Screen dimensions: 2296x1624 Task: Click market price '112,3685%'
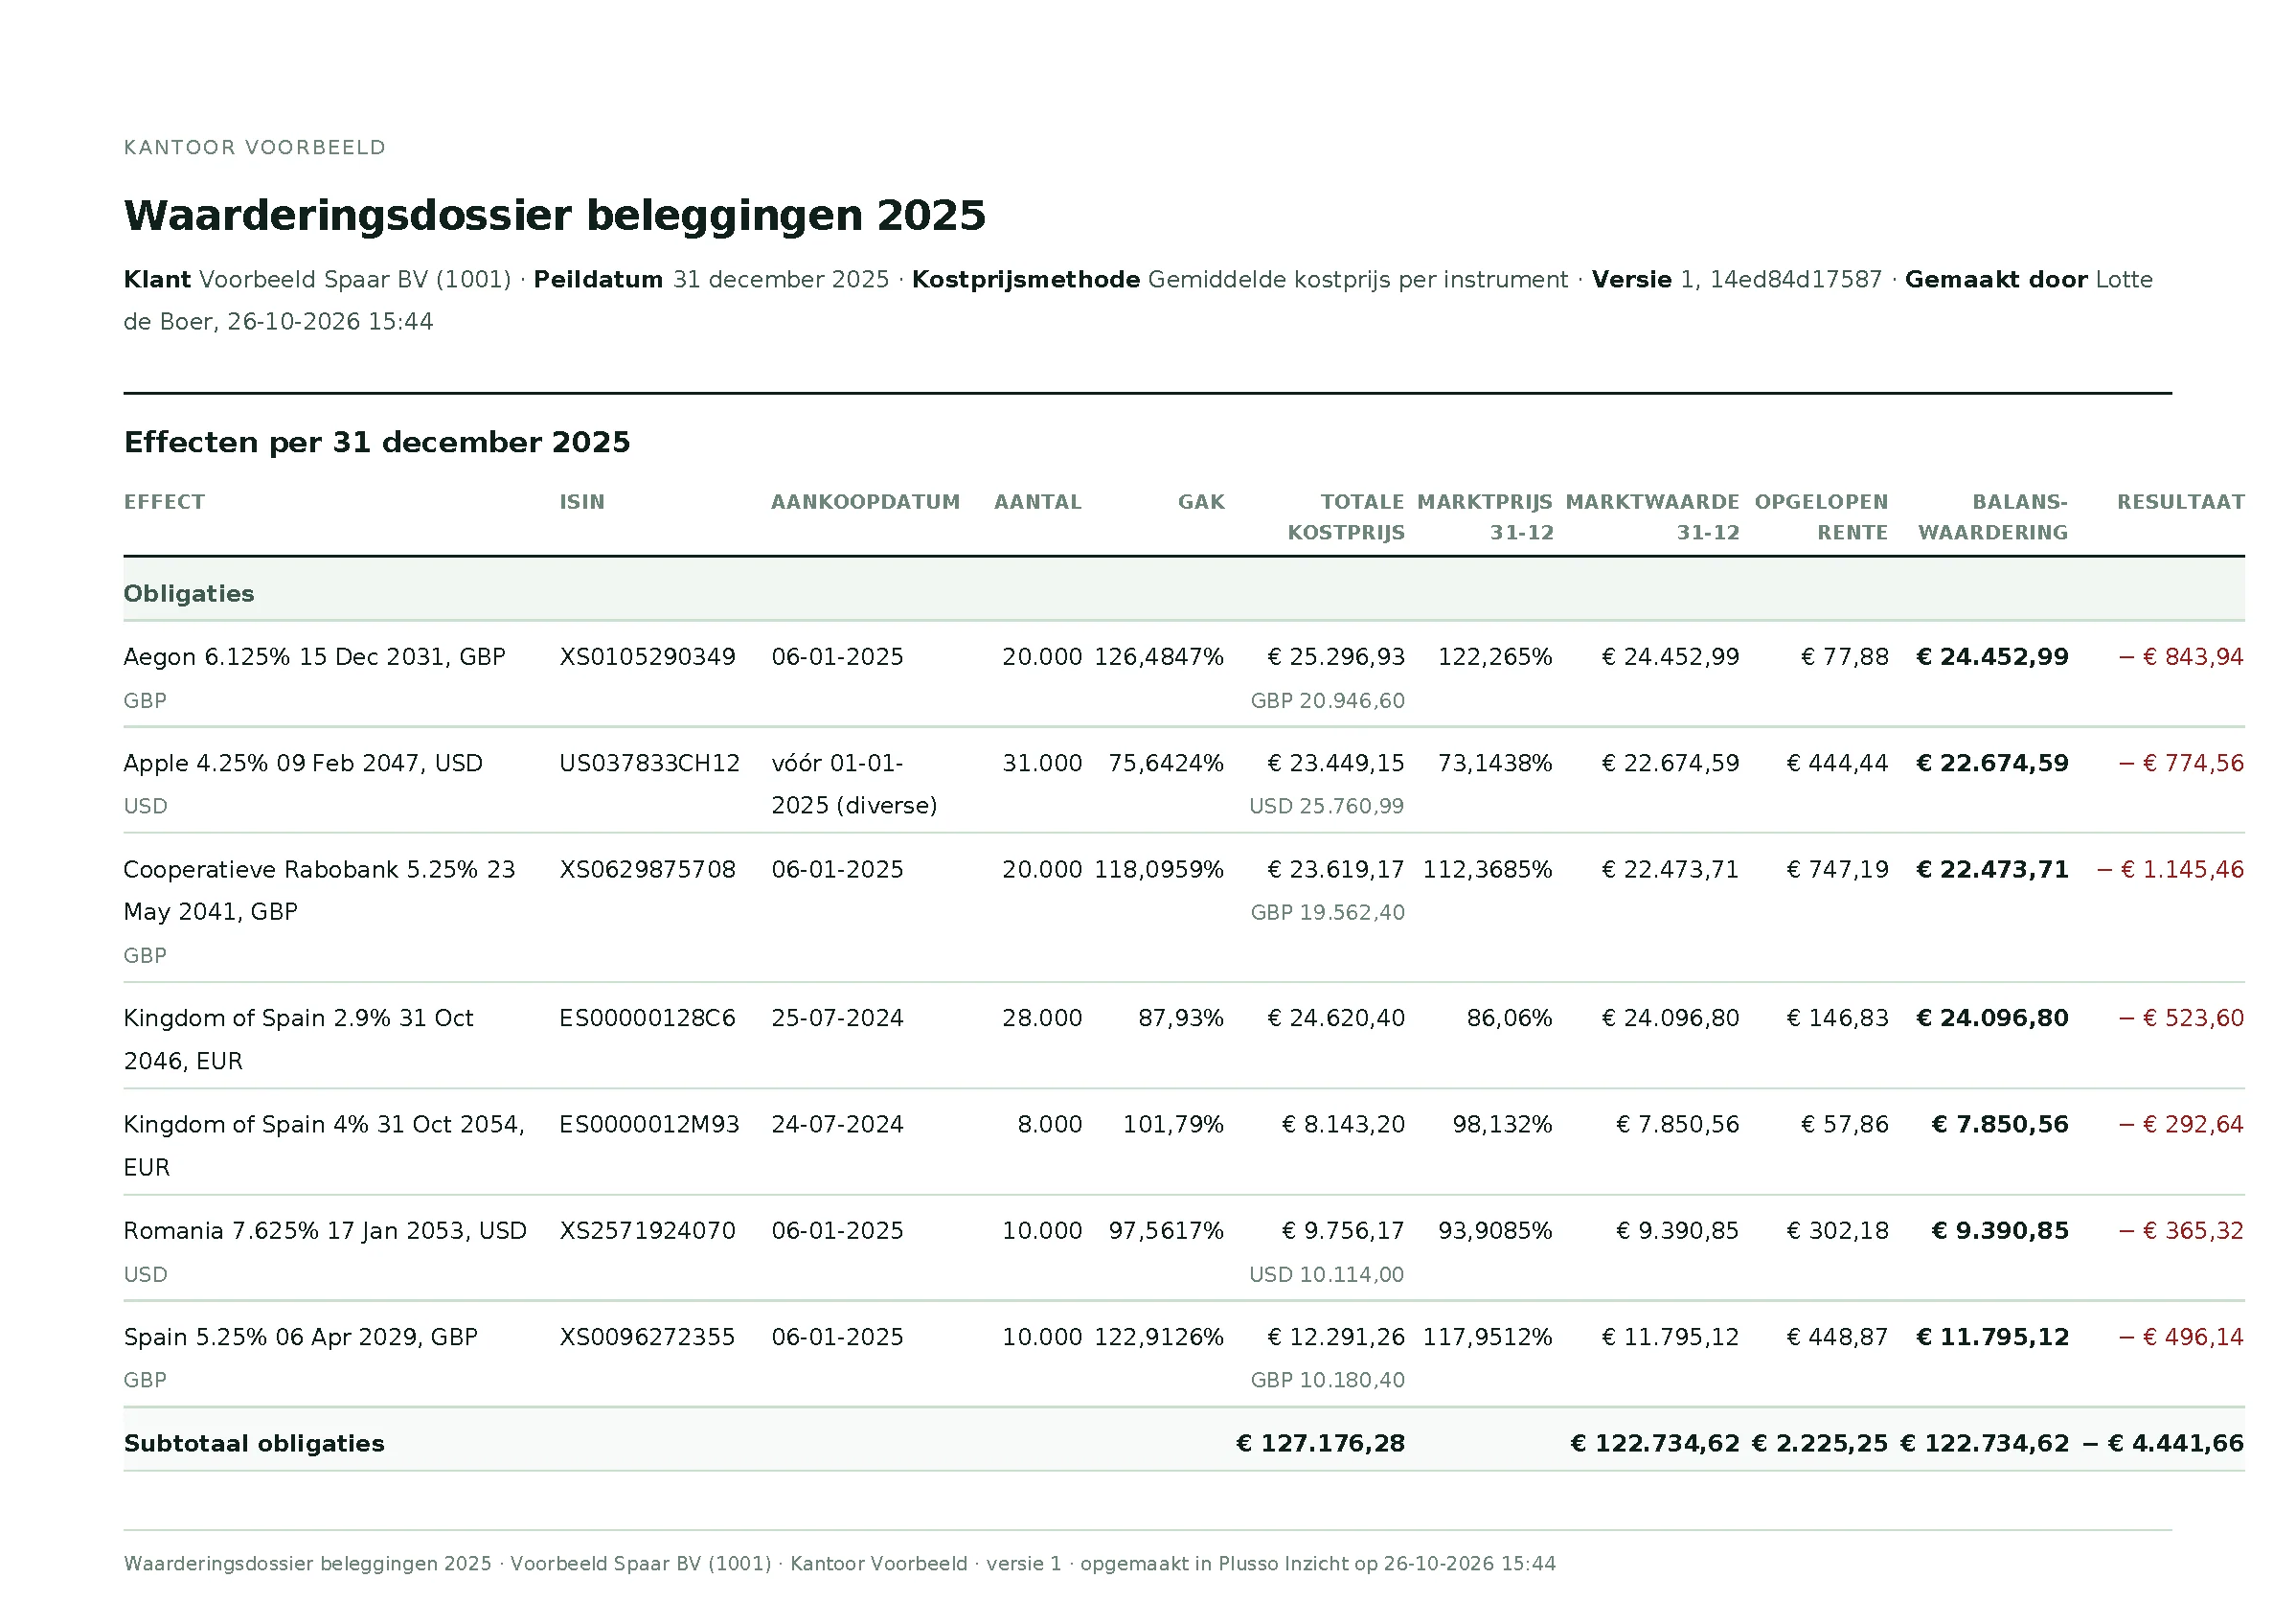1488,869
